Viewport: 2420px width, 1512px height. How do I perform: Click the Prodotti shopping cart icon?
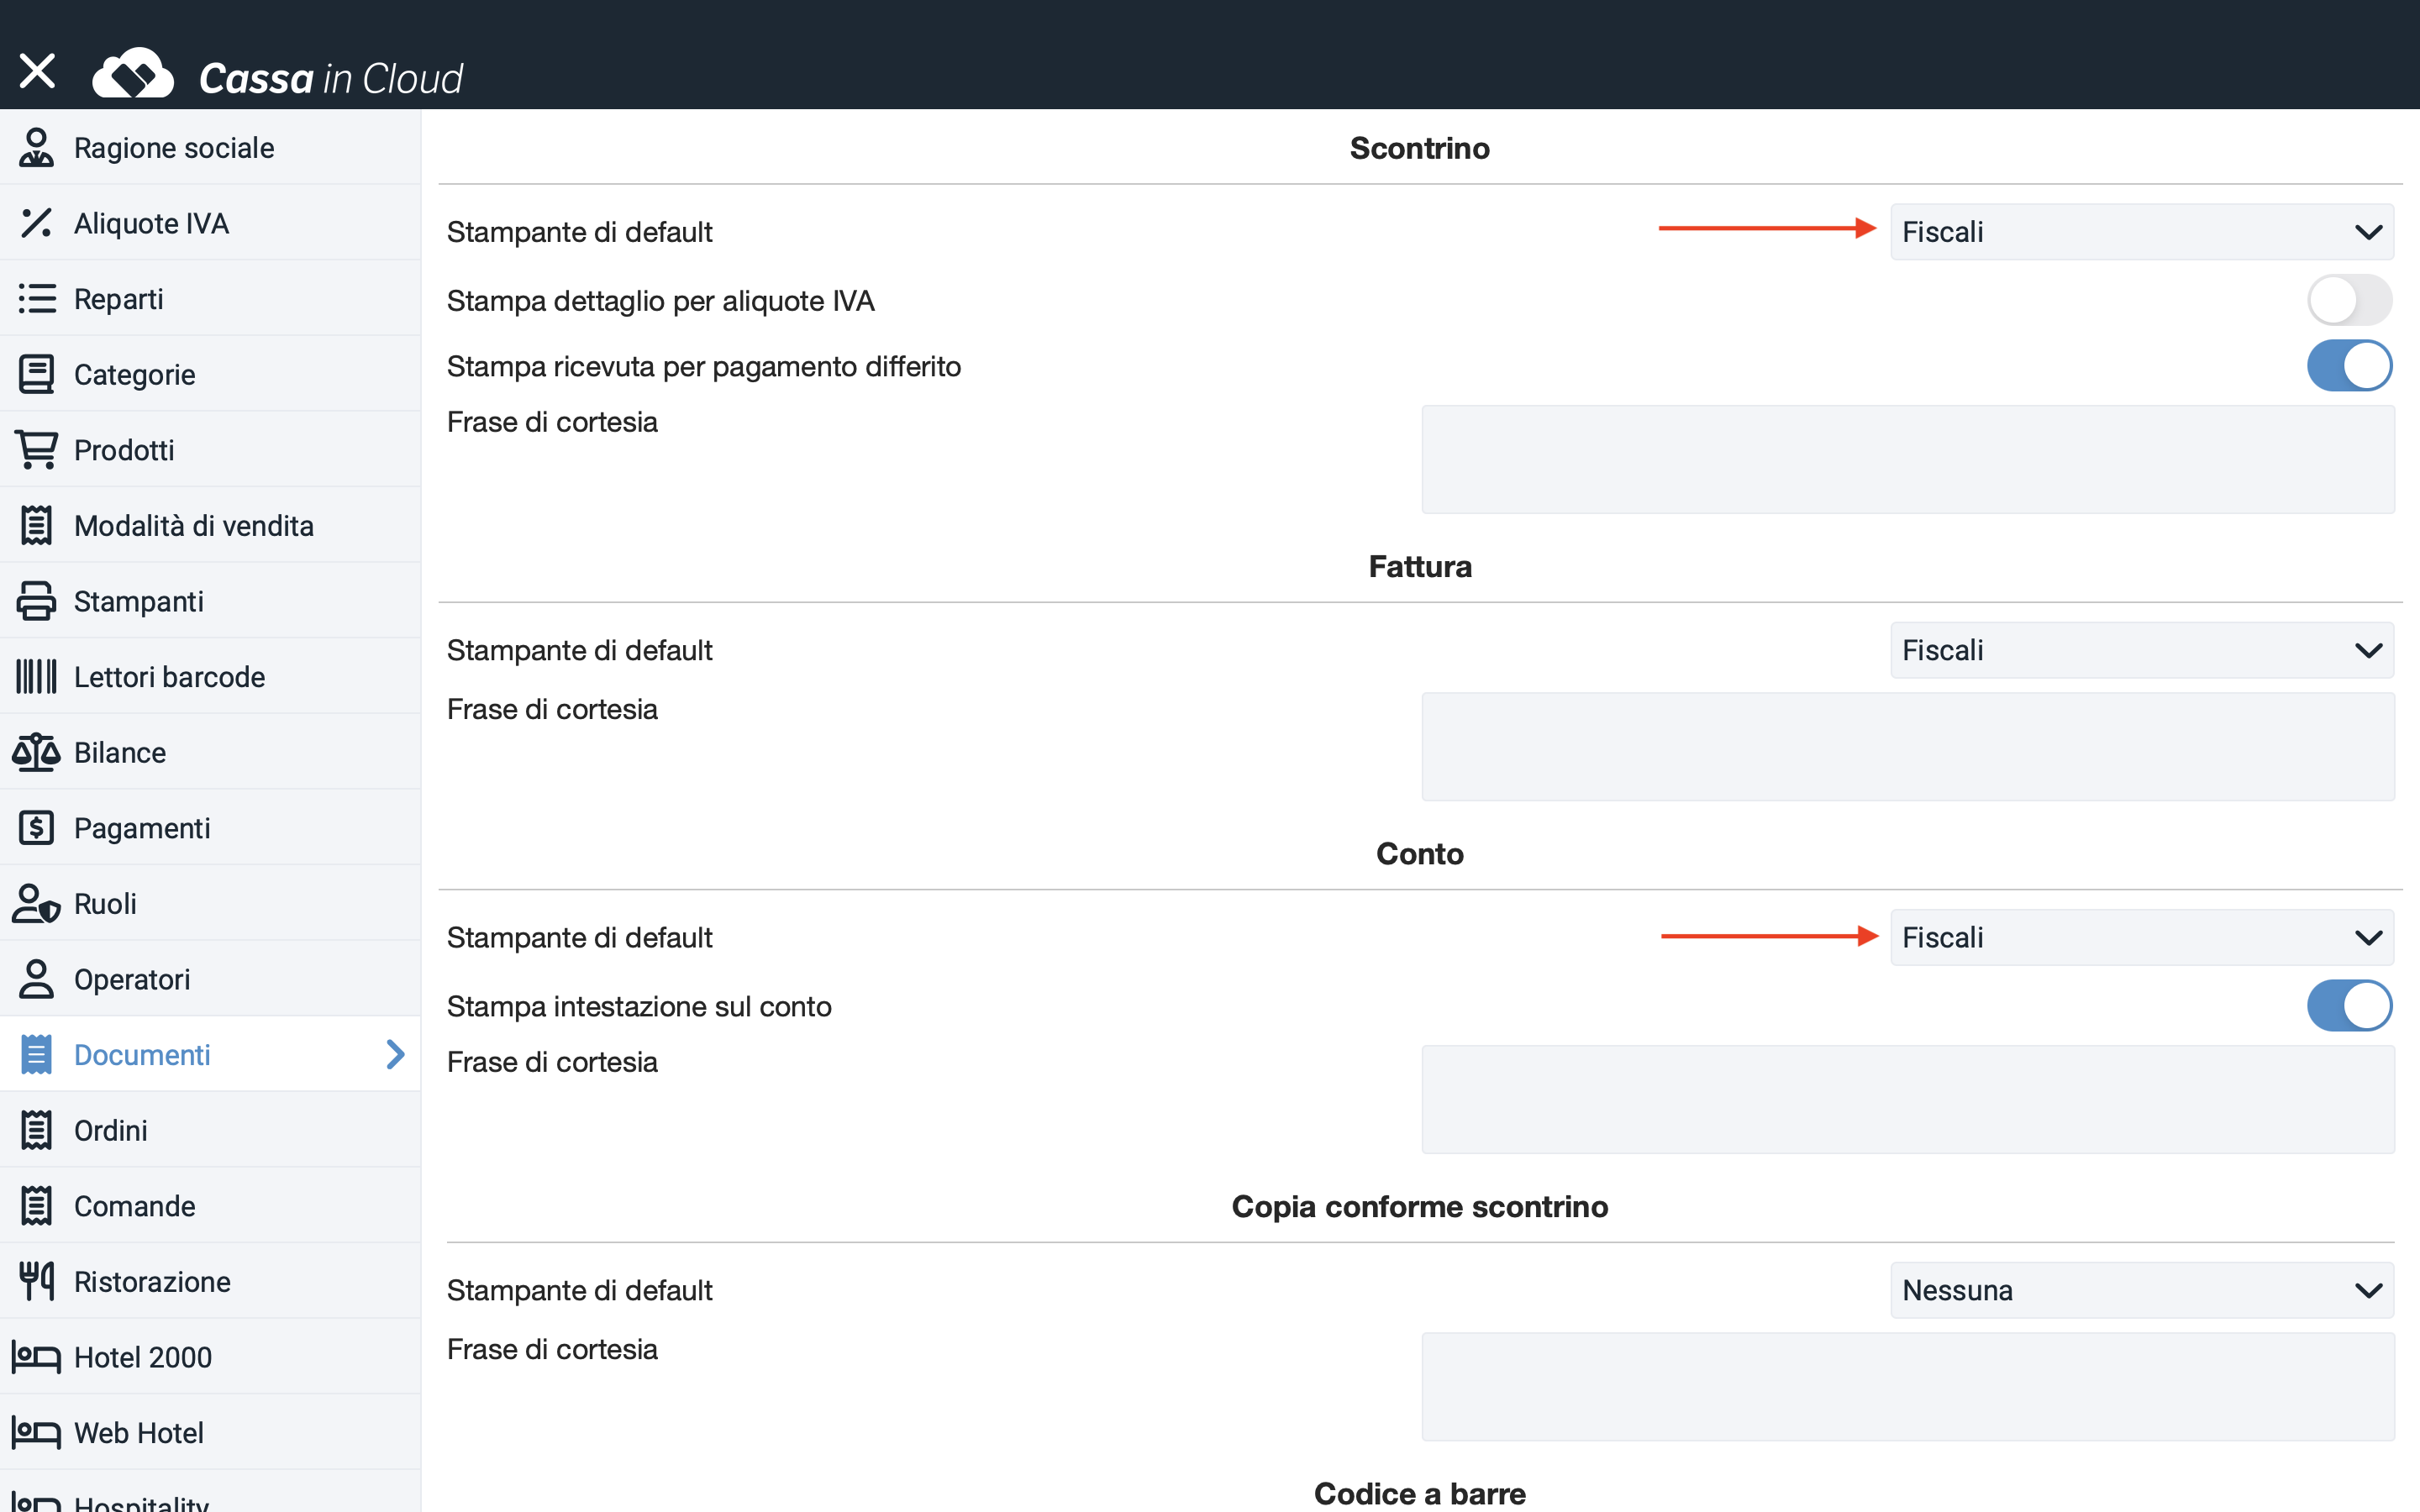tap(36, 450)
